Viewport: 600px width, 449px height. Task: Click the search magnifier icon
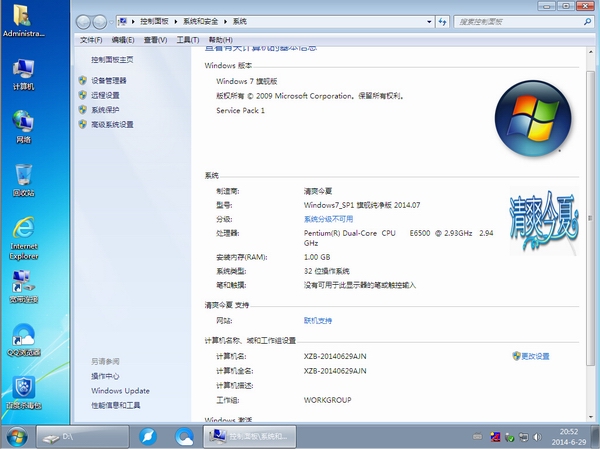click(587, 22)
